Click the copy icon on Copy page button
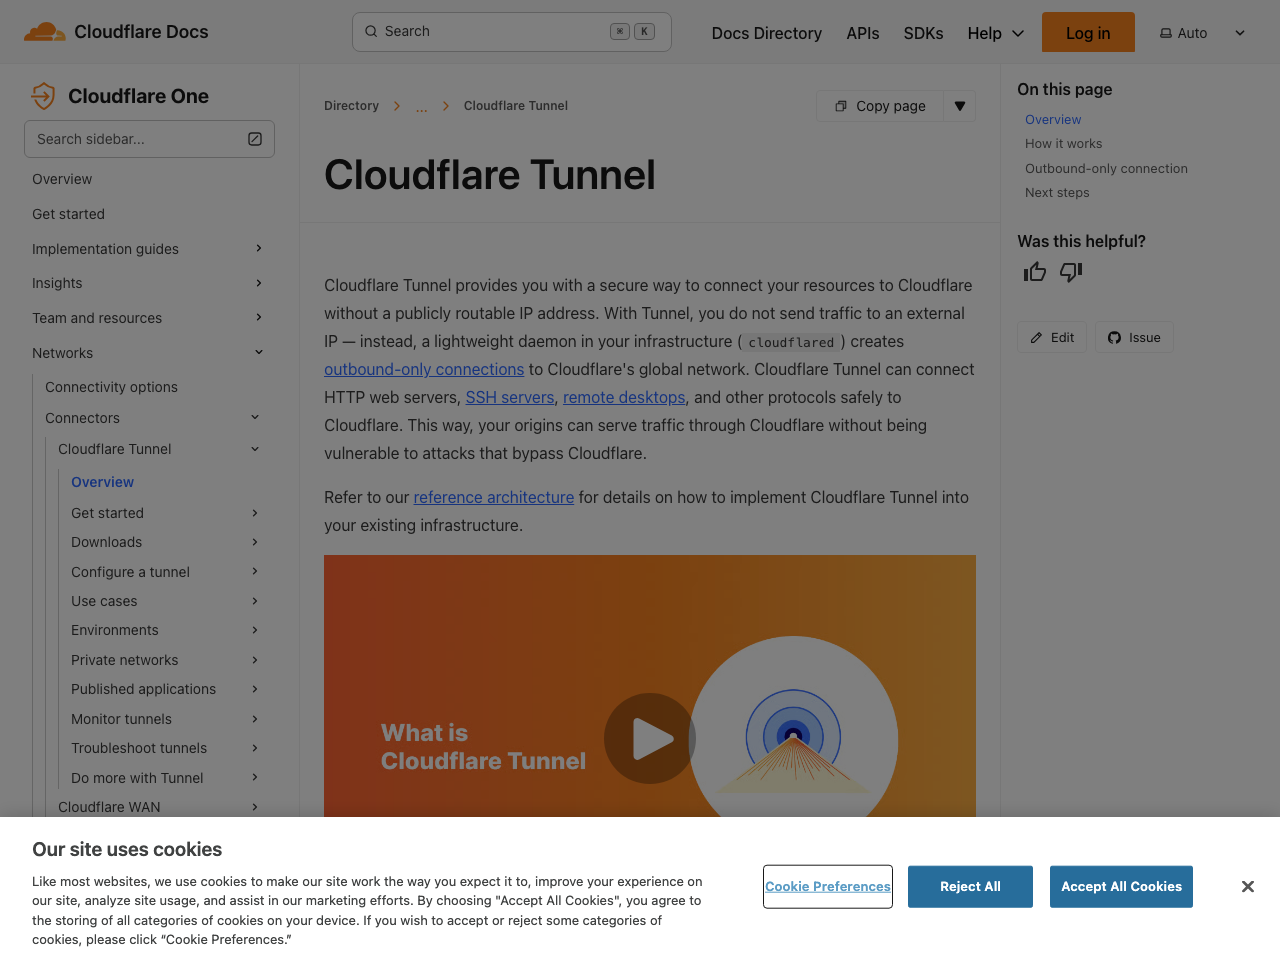The height and width of the screenshot is (960, 1280). coord(841,105)
